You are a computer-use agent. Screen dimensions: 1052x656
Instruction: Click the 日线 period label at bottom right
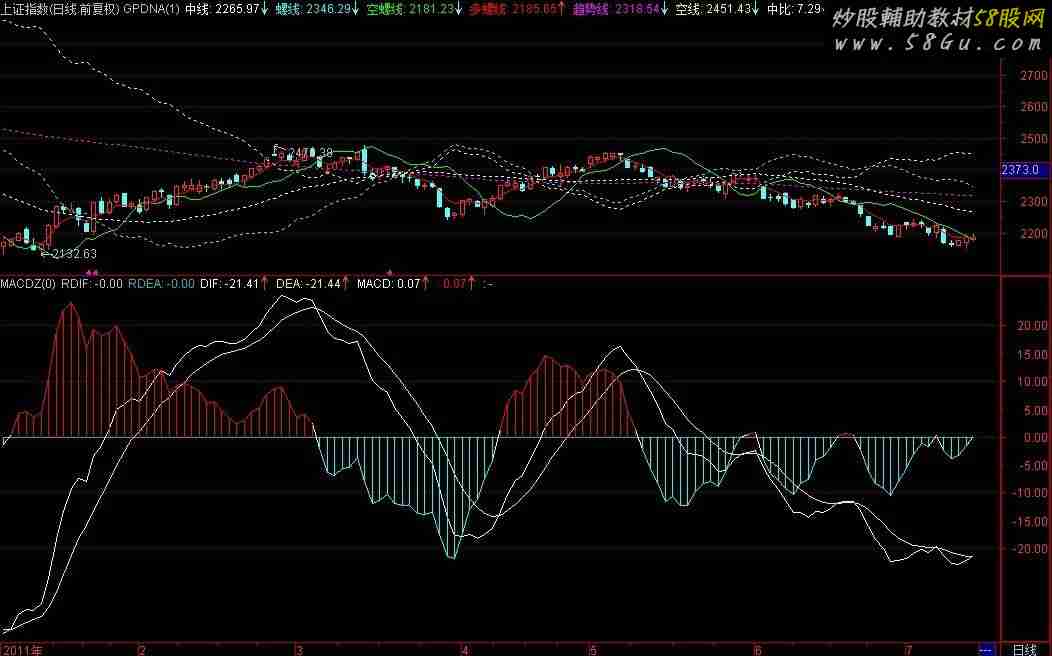click(1026, 649)
